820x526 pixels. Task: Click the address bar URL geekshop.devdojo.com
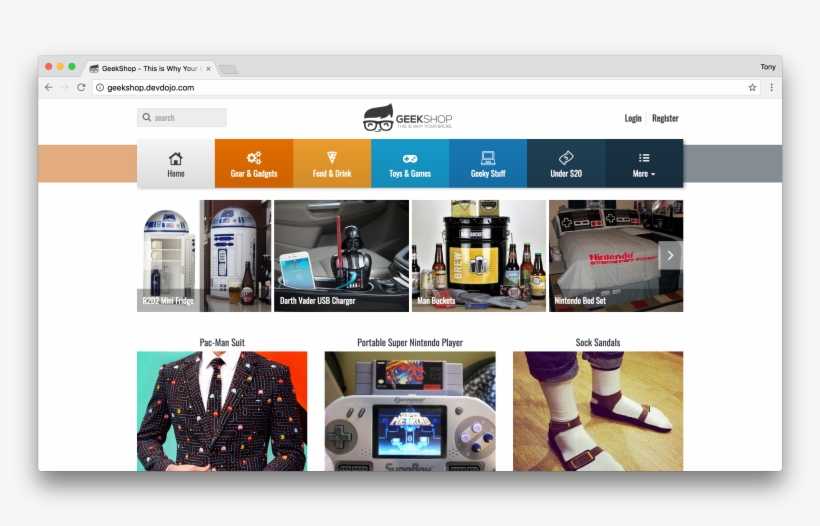click(x=151, y=88)
